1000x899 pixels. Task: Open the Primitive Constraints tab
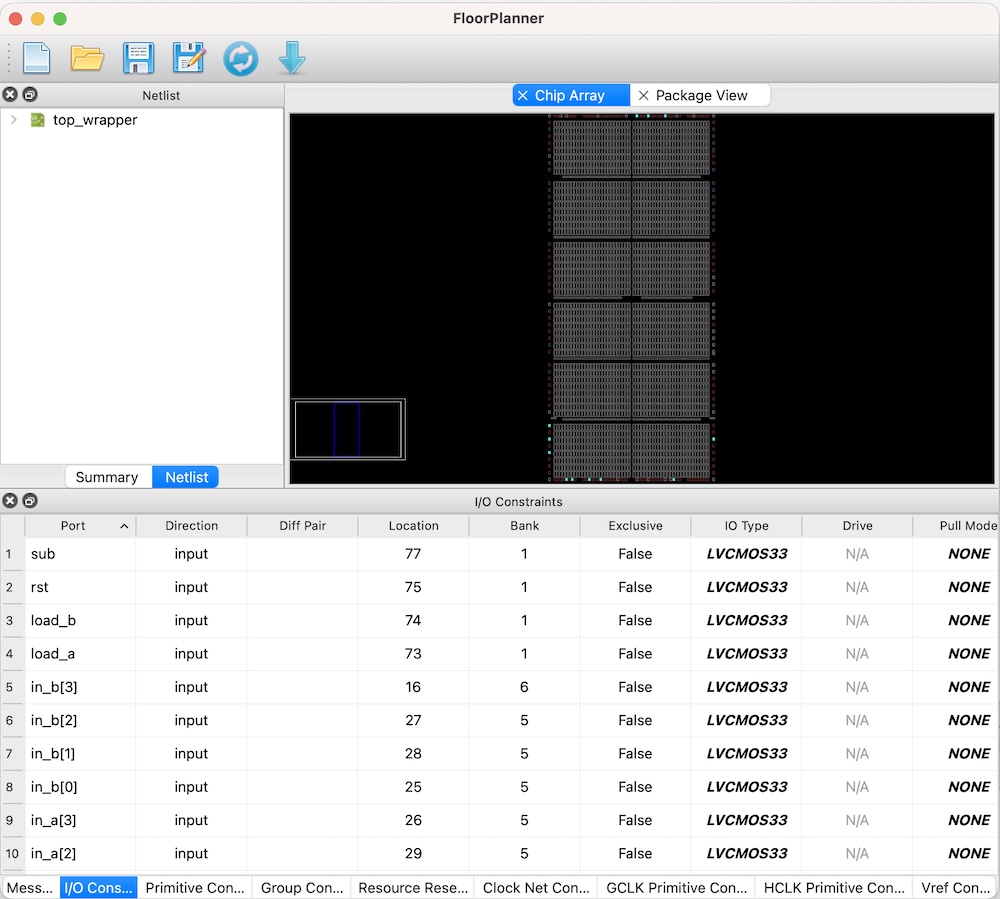(x=194, y=887)
